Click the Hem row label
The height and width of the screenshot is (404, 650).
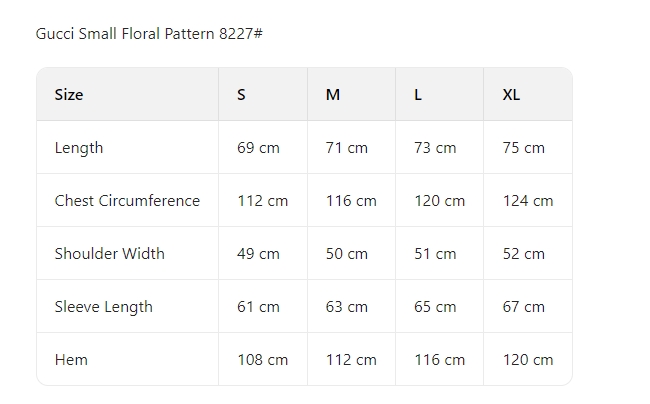click(71, 360)
